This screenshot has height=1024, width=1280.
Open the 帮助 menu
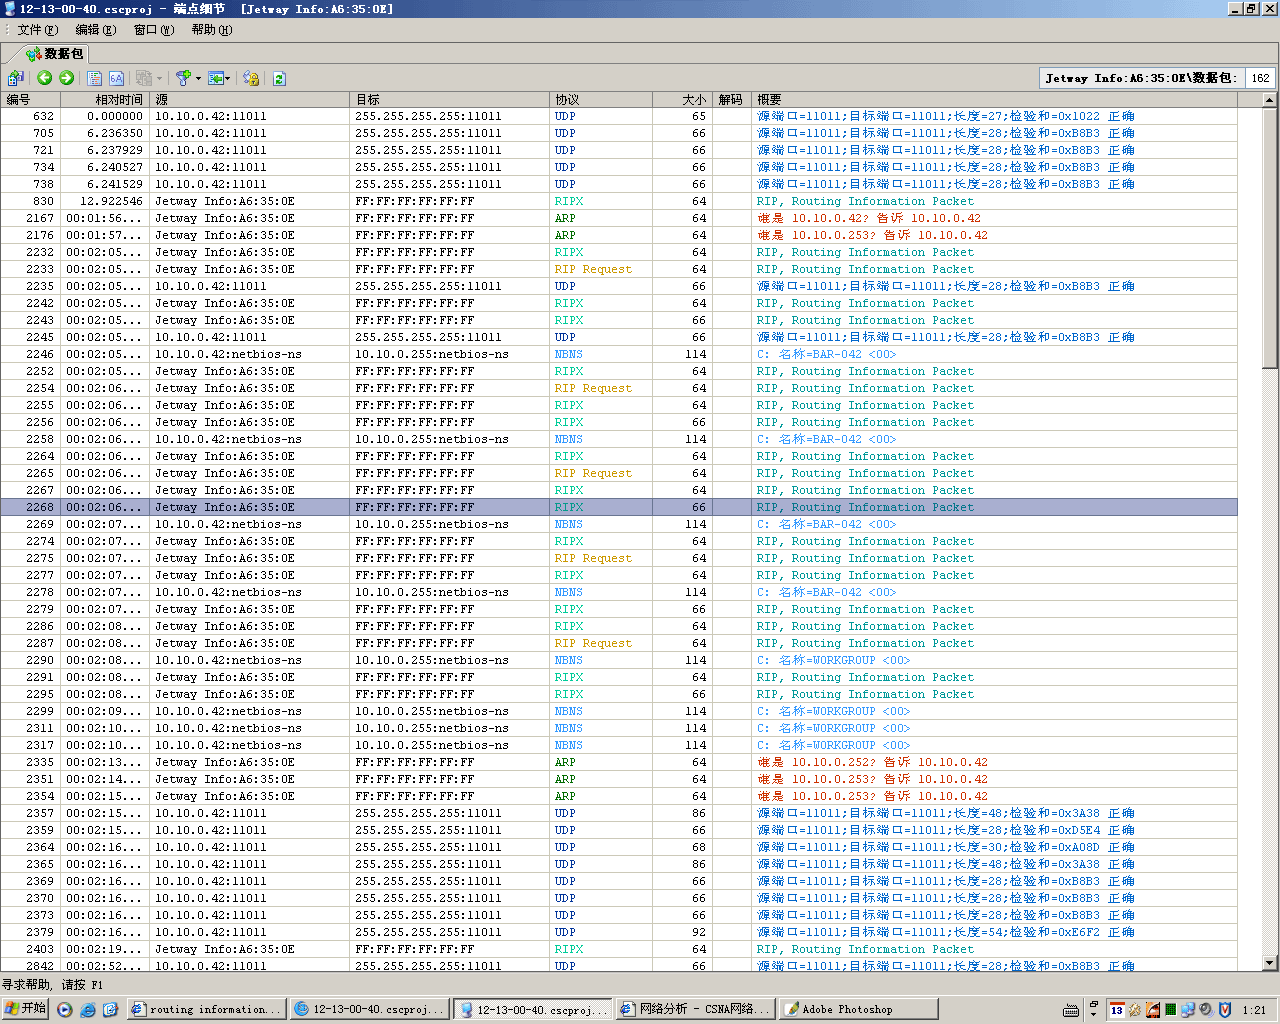pyautogui.click(x=211, y=30)
